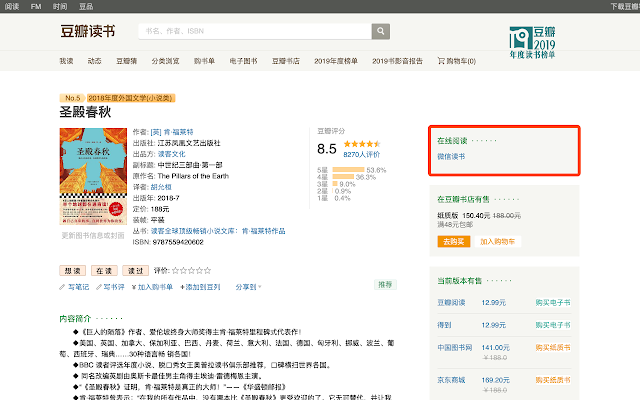Open the 微信读书 online reading link
Screen dimensions: 640x400
tap(451, 157)
